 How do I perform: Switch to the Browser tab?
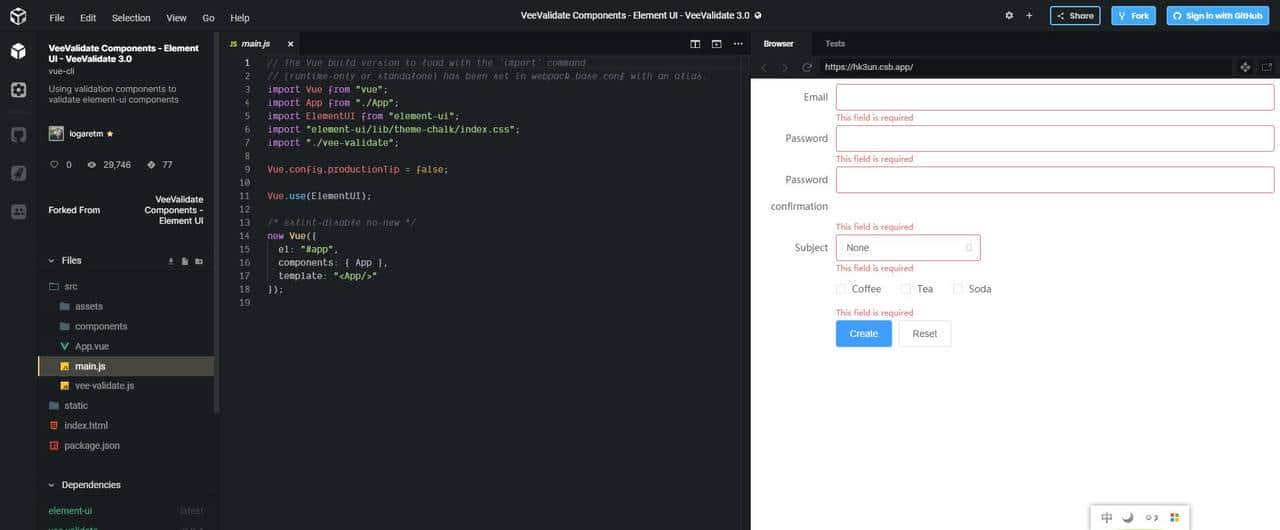778,44
